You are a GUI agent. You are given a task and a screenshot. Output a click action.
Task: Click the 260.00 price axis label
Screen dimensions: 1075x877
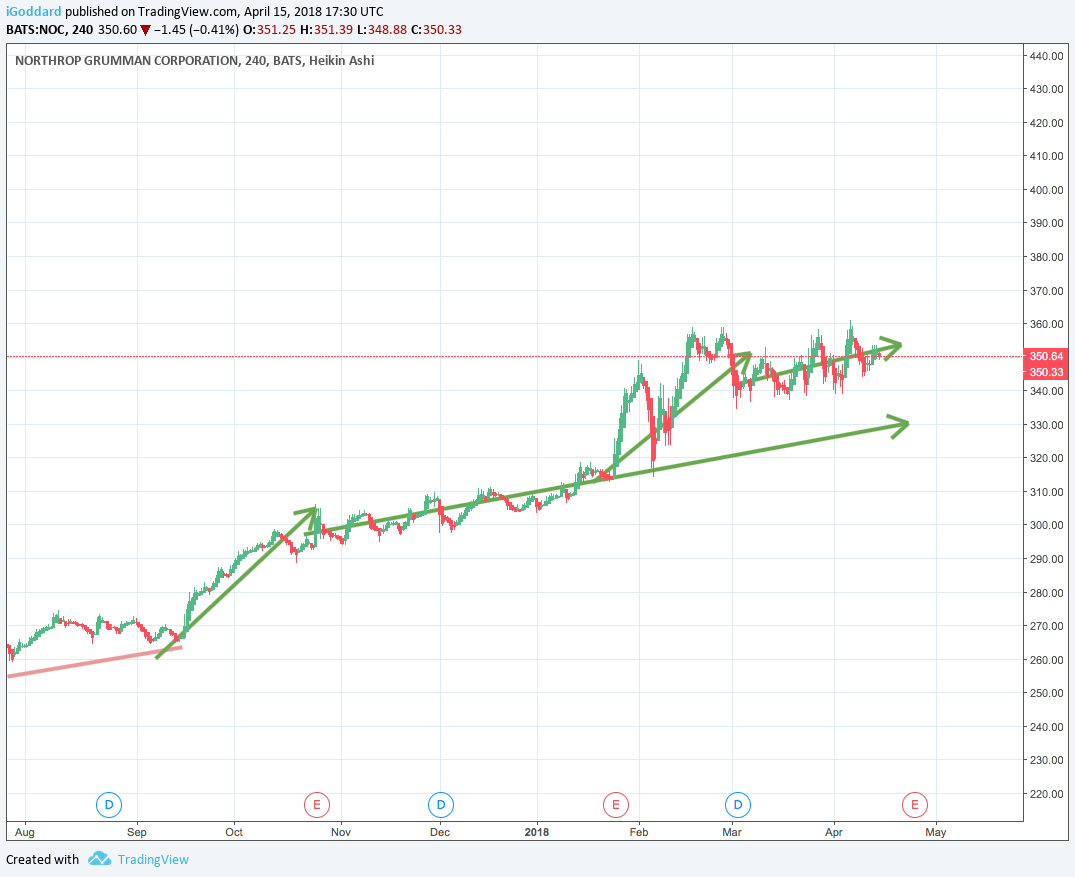pyautogui.click(x=1046, y=660)
